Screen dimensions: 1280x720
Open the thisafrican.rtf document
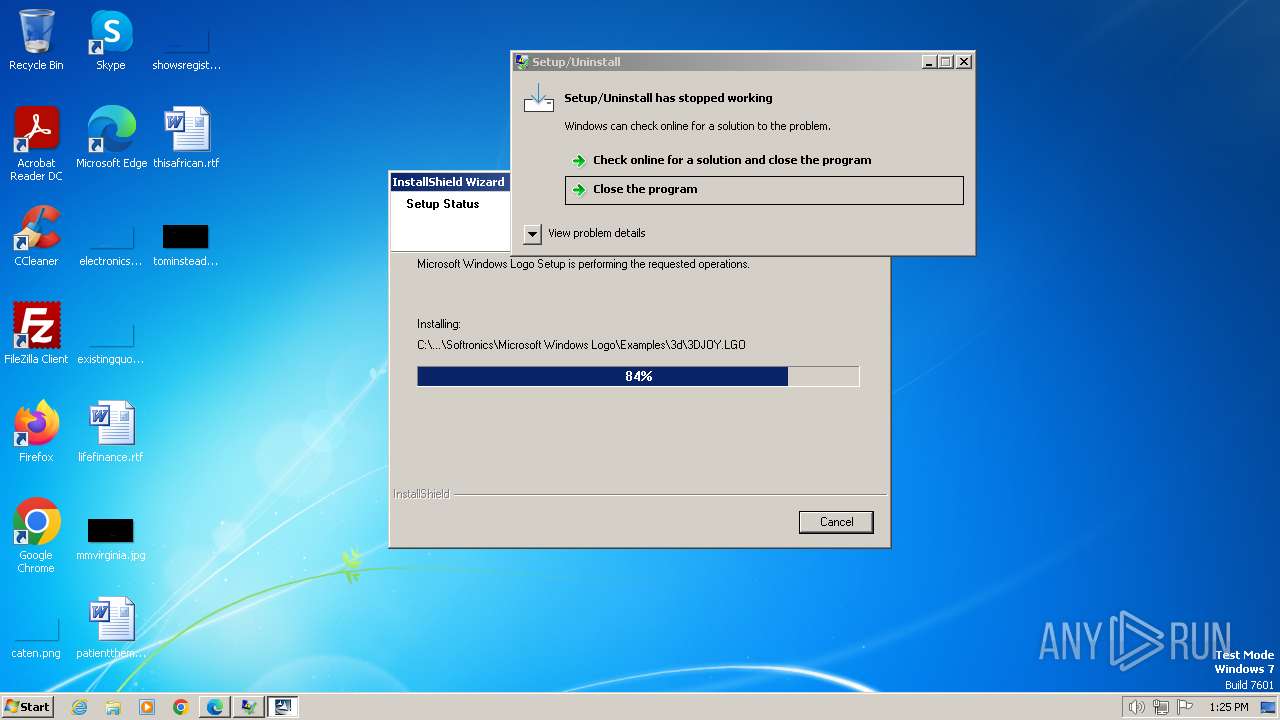click(186, 138)
